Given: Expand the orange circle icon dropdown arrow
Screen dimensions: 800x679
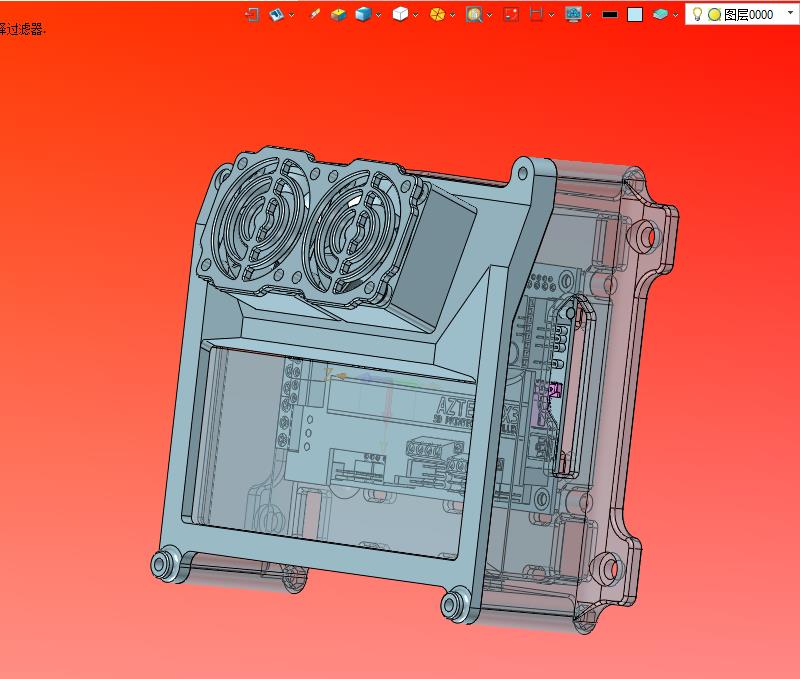Looking at the screenshot, I should [x=452, y=15].
